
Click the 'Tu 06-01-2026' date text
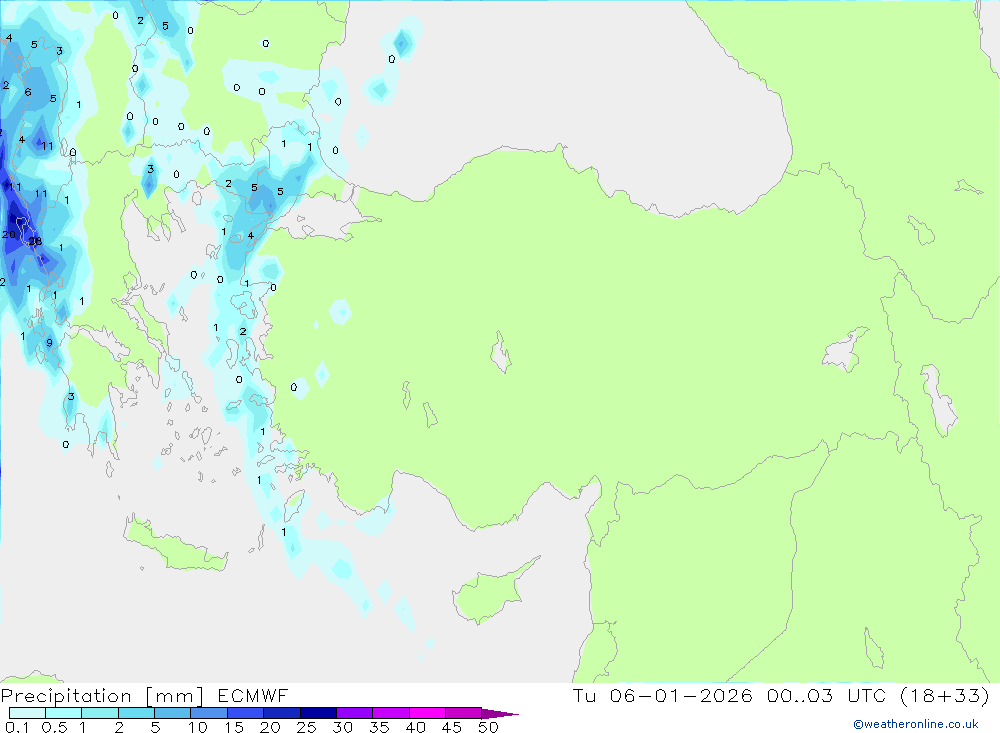[663, 696]
